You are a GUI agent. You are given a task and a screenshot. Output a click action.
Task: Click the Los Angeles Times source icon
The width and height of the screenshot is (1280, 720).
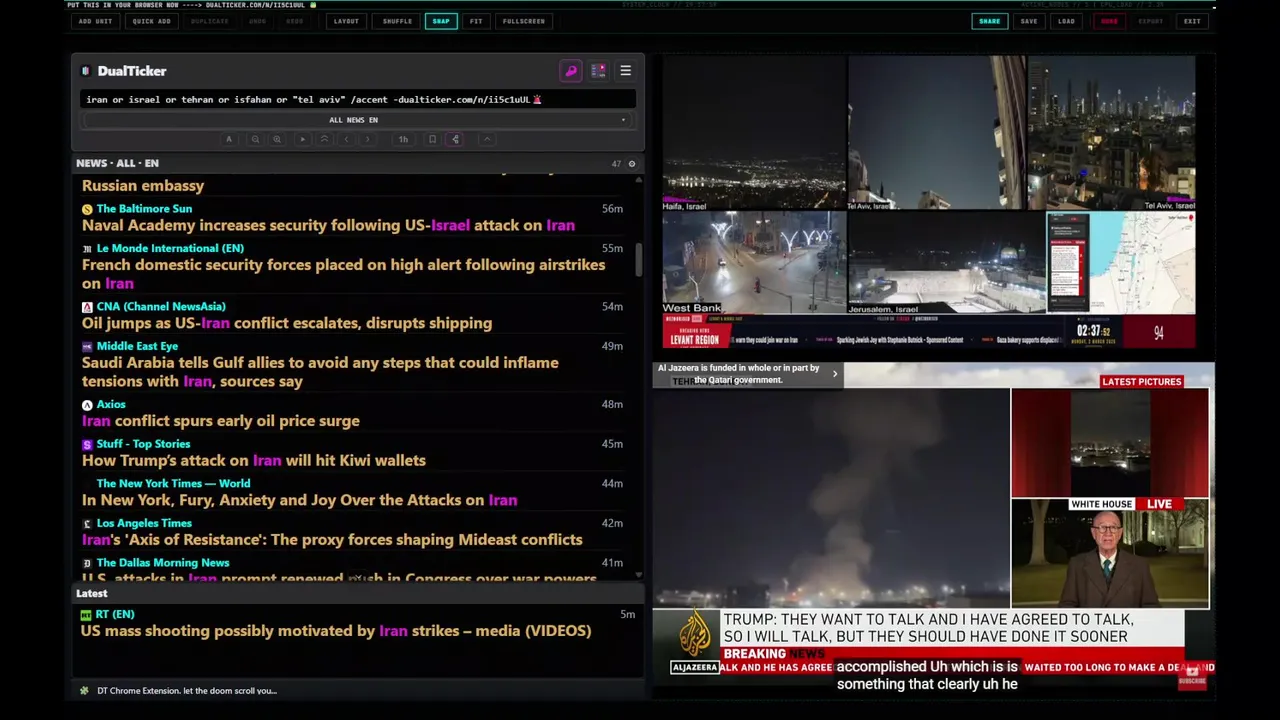tap(87, 523)
